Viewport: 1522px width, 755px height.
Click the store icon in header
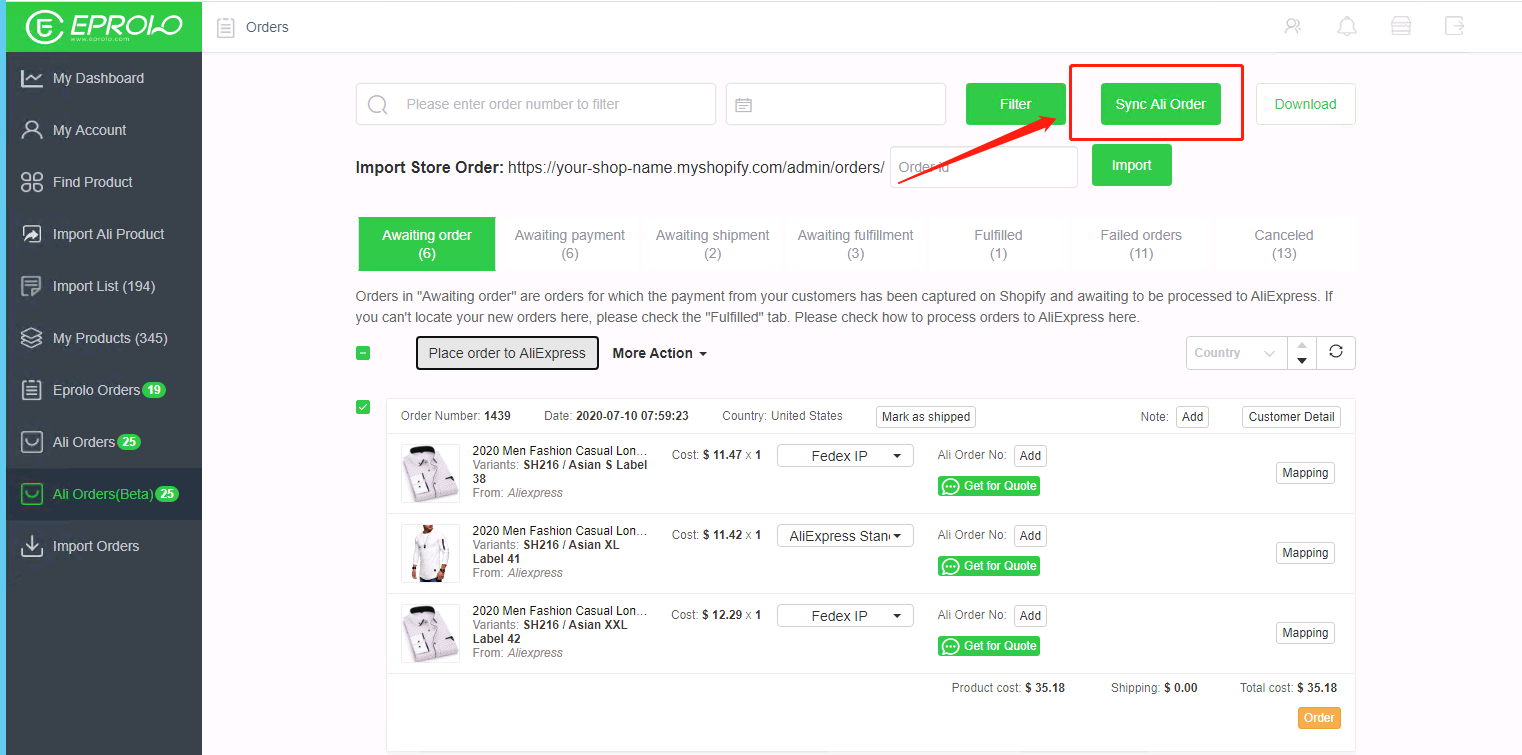click(1401, 26)
